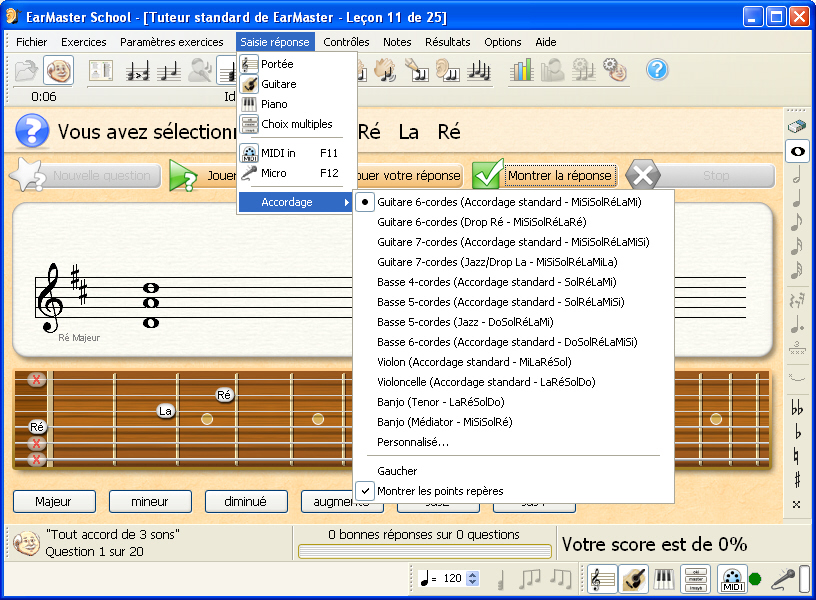
Task: Choose Portée from Saisie réponse menu
Action: [295, 64]
